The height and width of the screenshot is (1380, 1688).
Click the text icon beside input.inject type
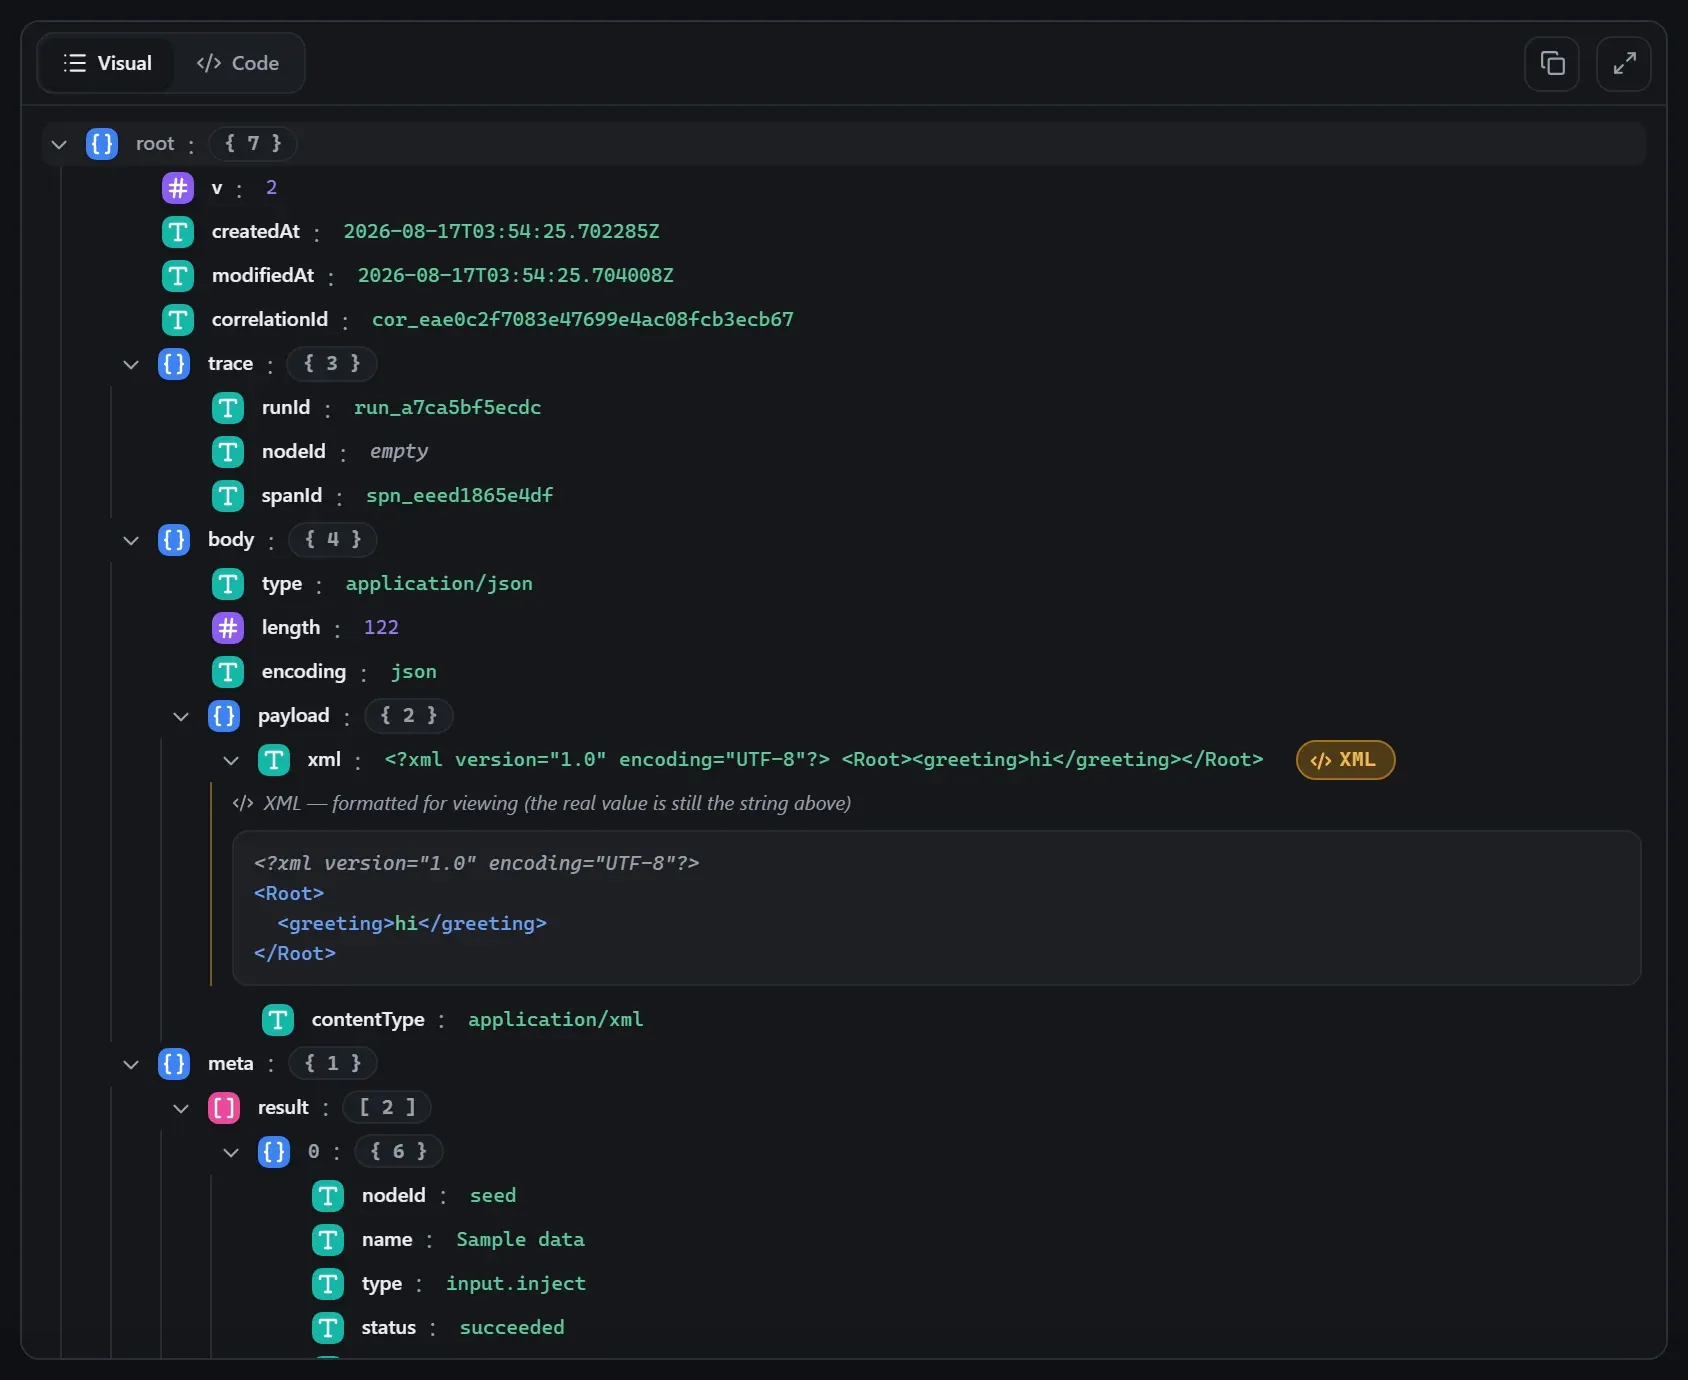click(x=328, y=1284)
